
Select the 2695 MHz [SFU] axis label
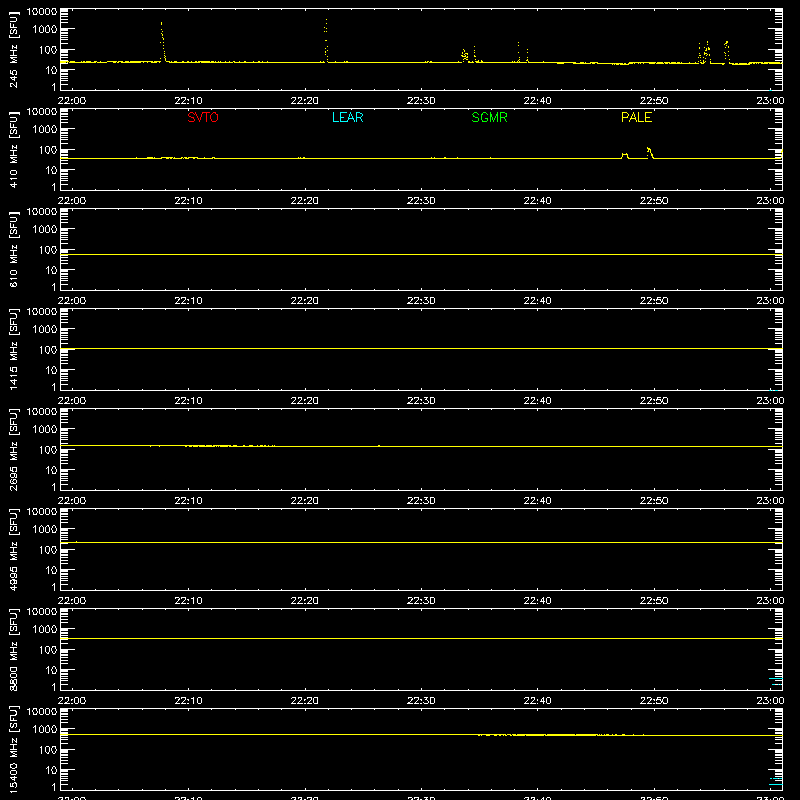13,449
